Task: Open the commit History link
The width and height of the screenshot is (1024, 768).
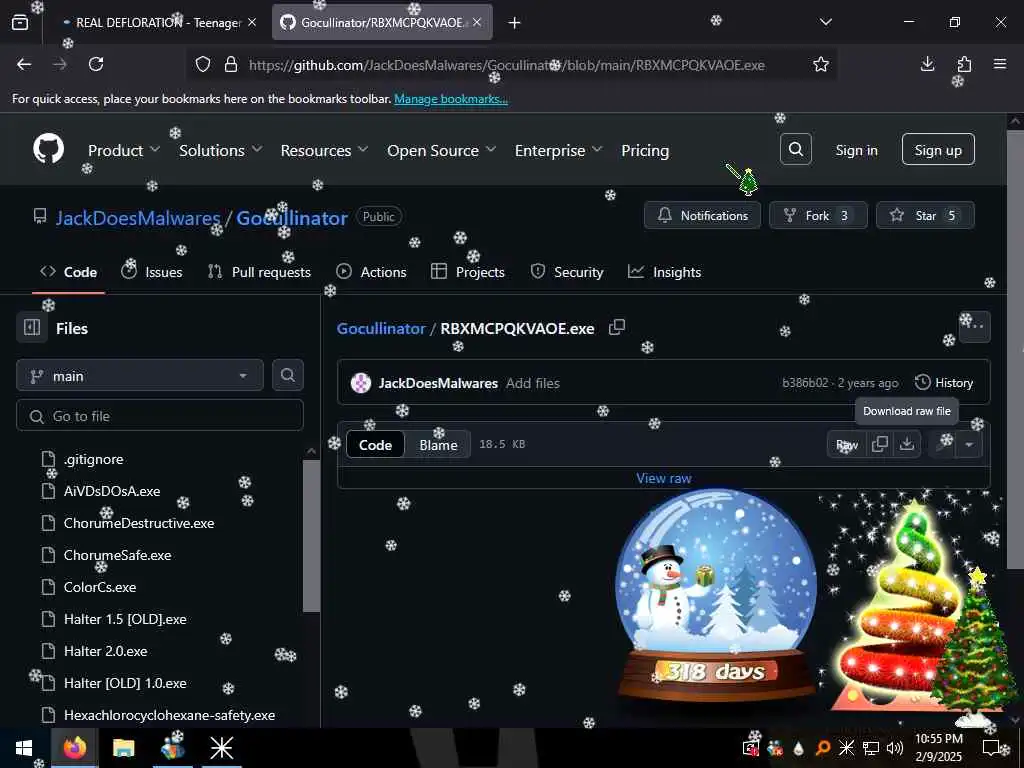Action: coord(944,383)
